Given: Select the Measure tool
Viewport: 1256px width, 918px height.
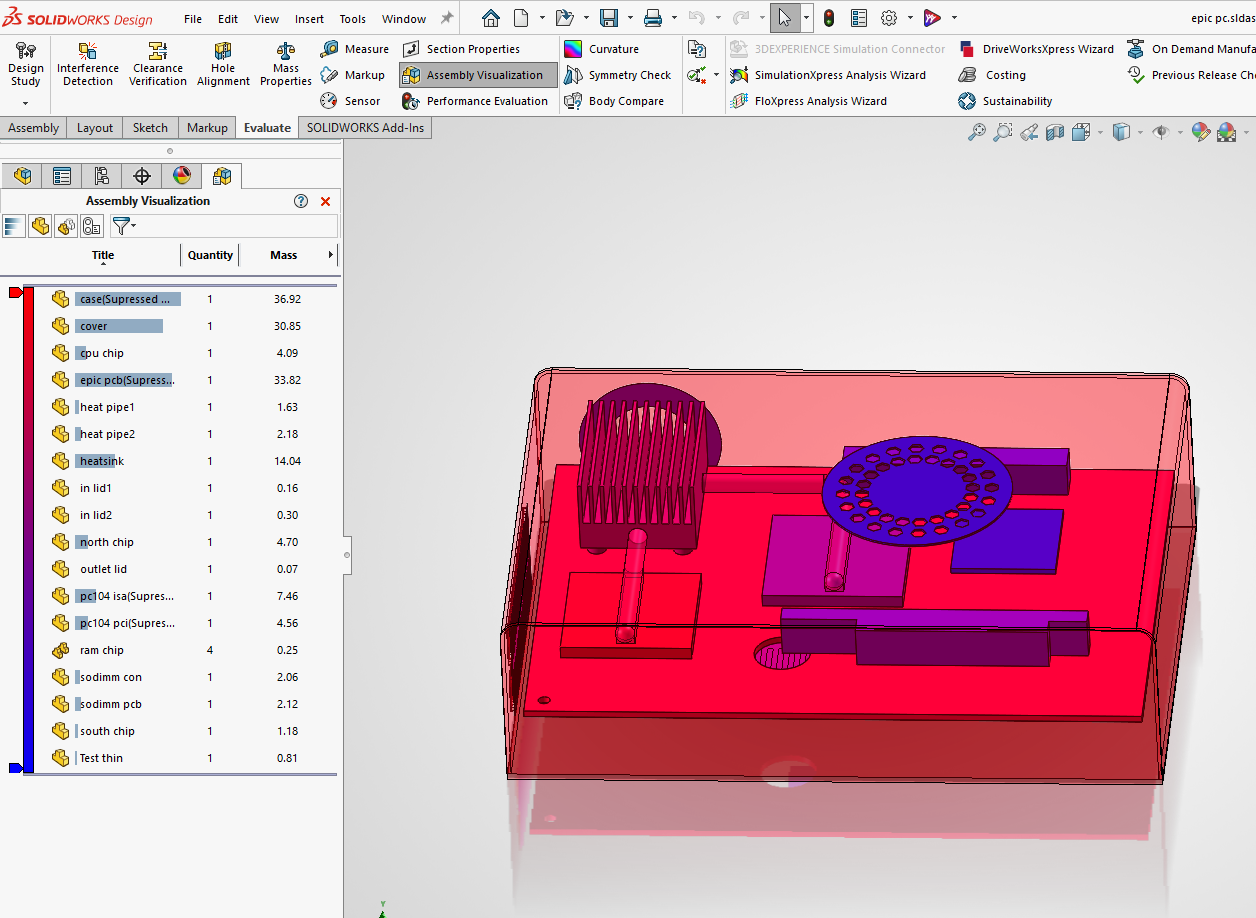Looking at the screenshot, I should pyautogui.click(x=355, y=49).
